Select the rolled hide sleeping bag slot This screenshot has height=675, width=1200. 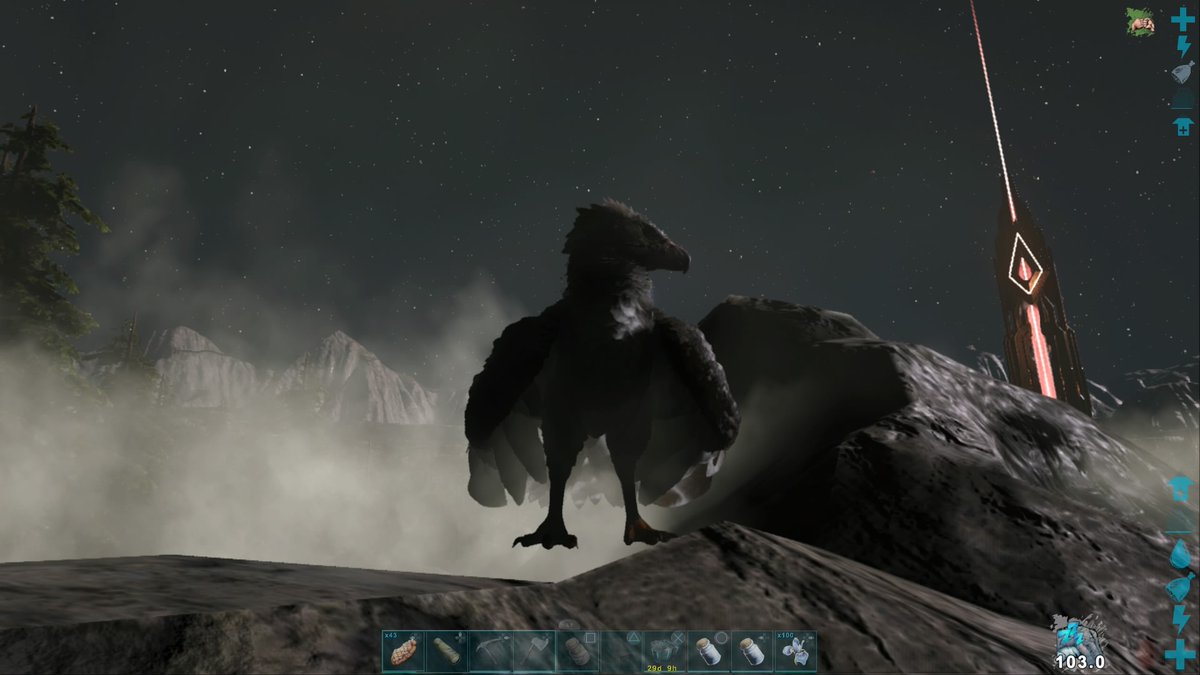coord(578,651)
